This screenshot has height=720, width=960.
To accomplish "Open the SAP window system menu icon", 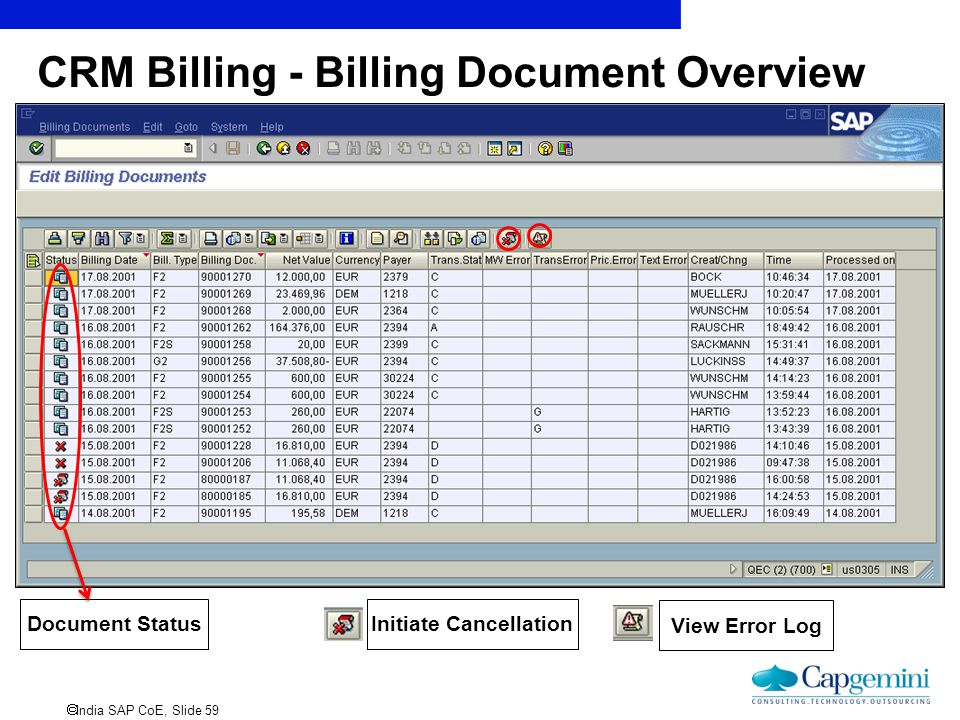I will pos(28,113).
